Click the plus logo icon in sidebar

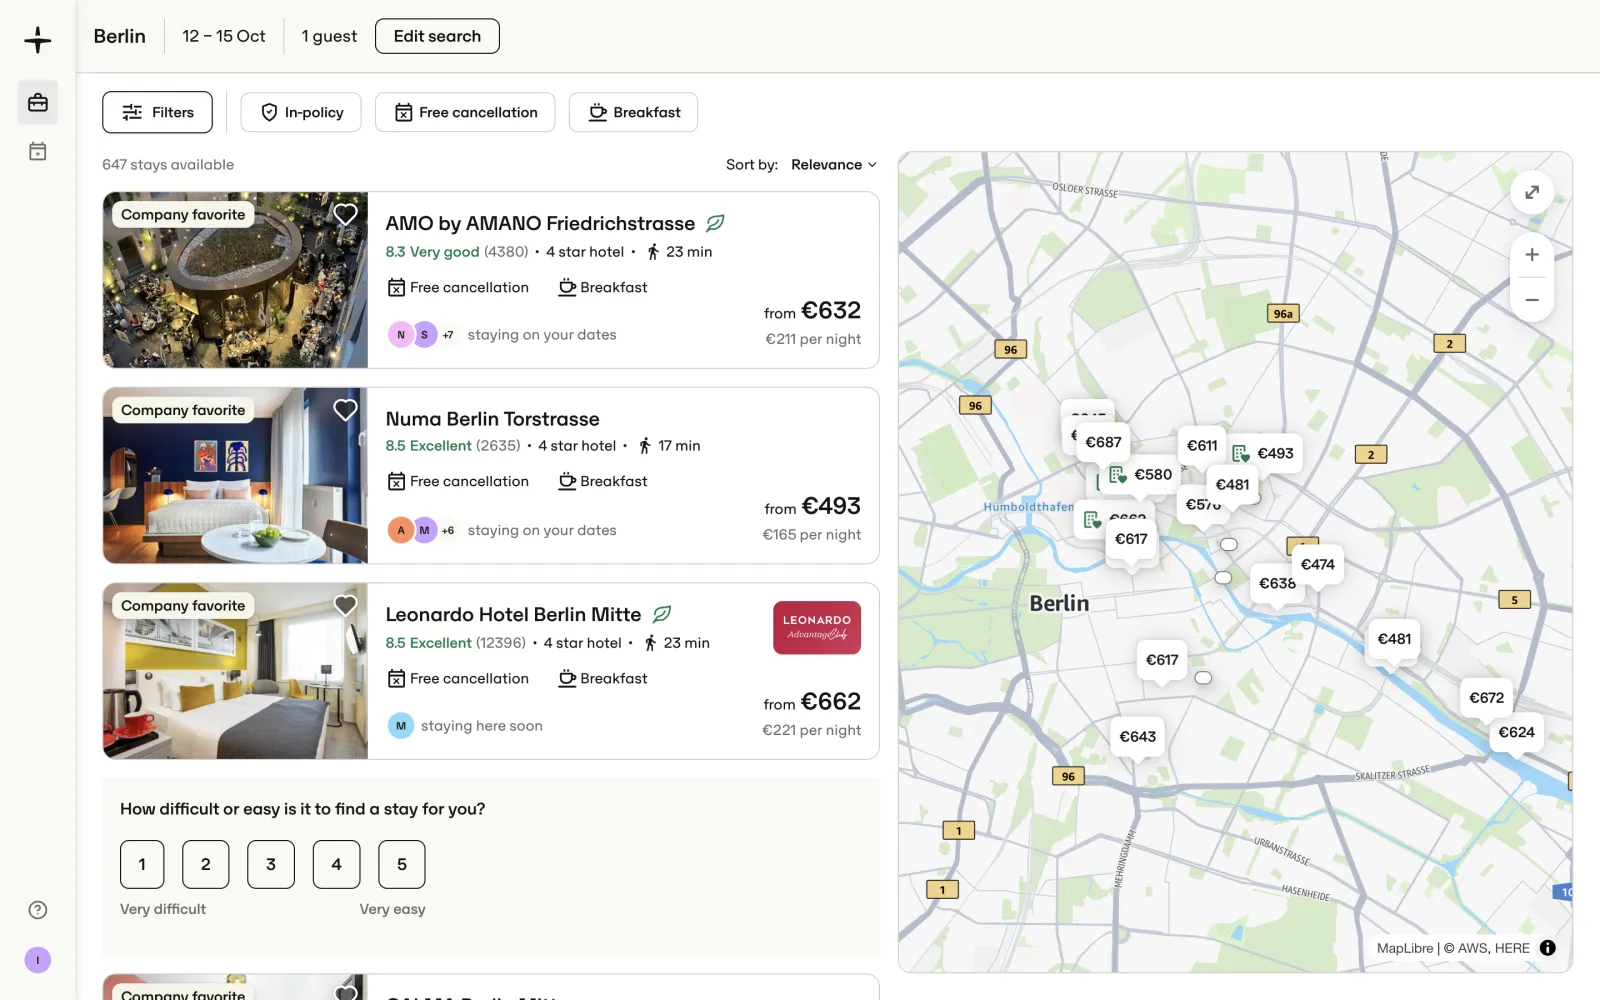(38, 40)
